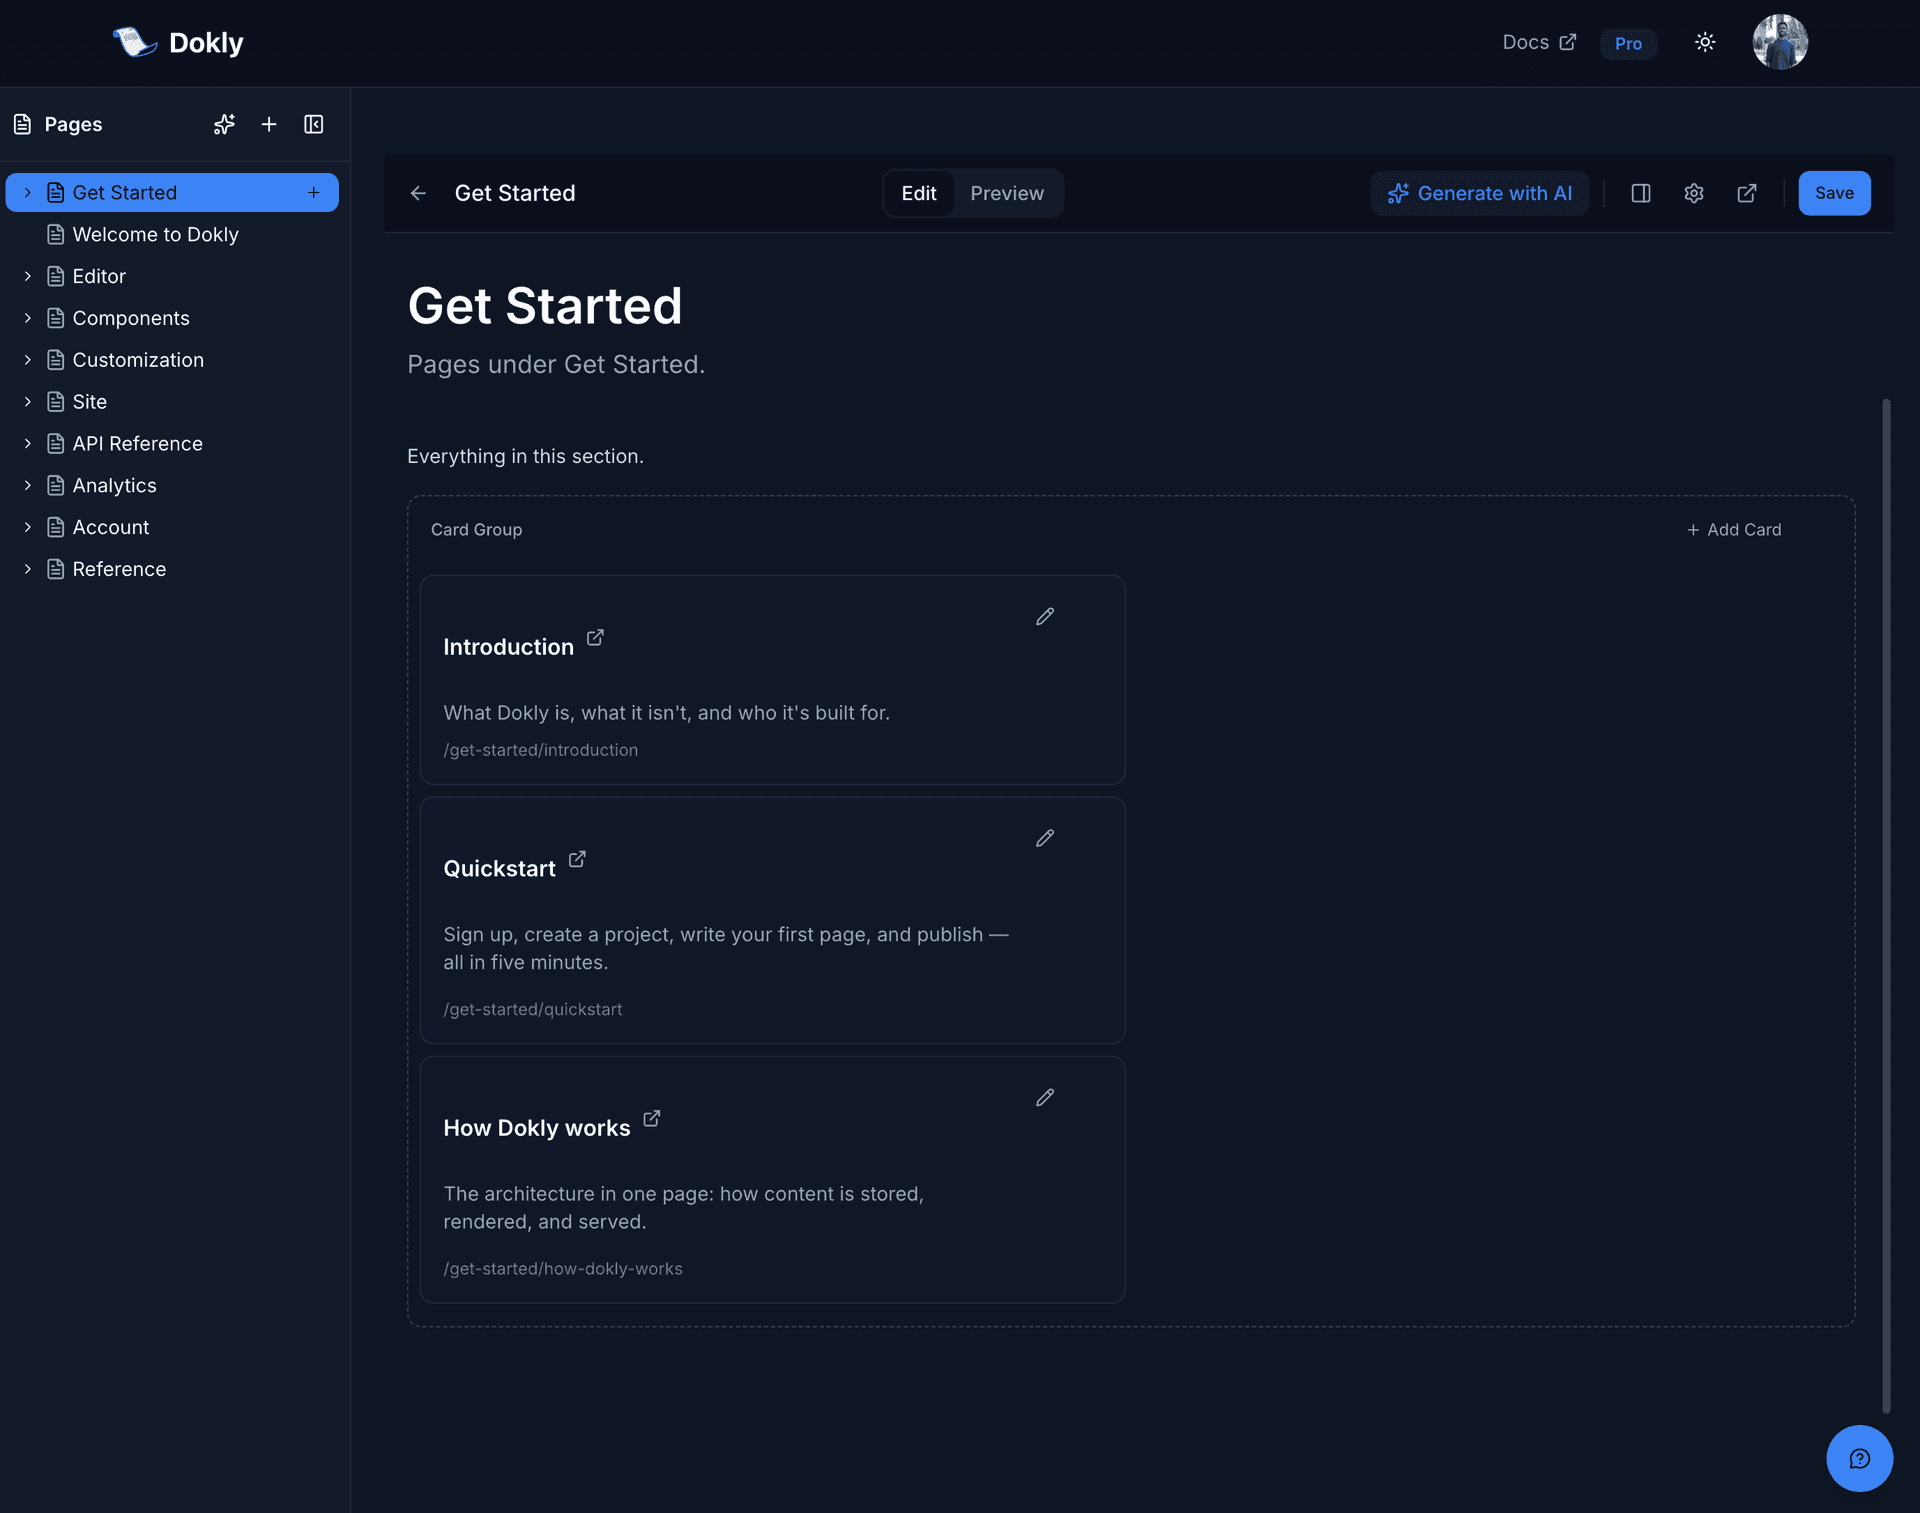Screen dimensions: 1920x1513
Task: Click the Get Started page heading
Action: [x=544, y=305]
